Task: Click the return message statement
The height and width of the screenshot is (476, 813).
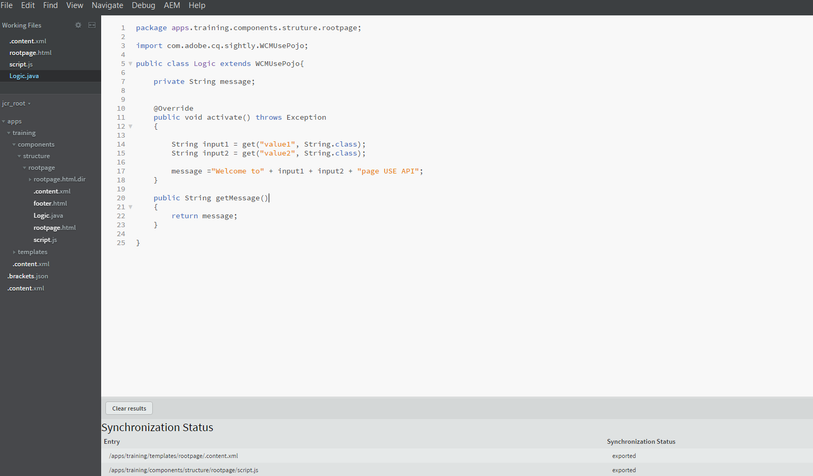Action: pyautogui.click(x=204, y=216)
